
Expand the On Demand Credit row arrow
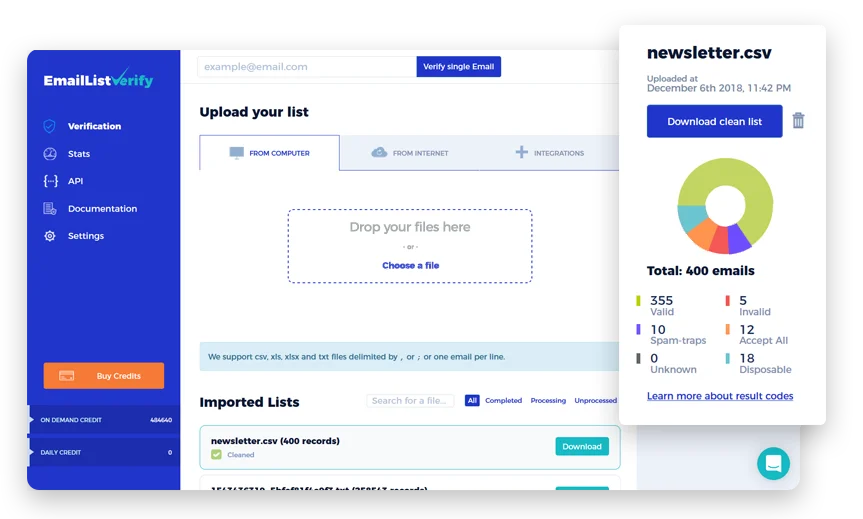pos(31,420)
